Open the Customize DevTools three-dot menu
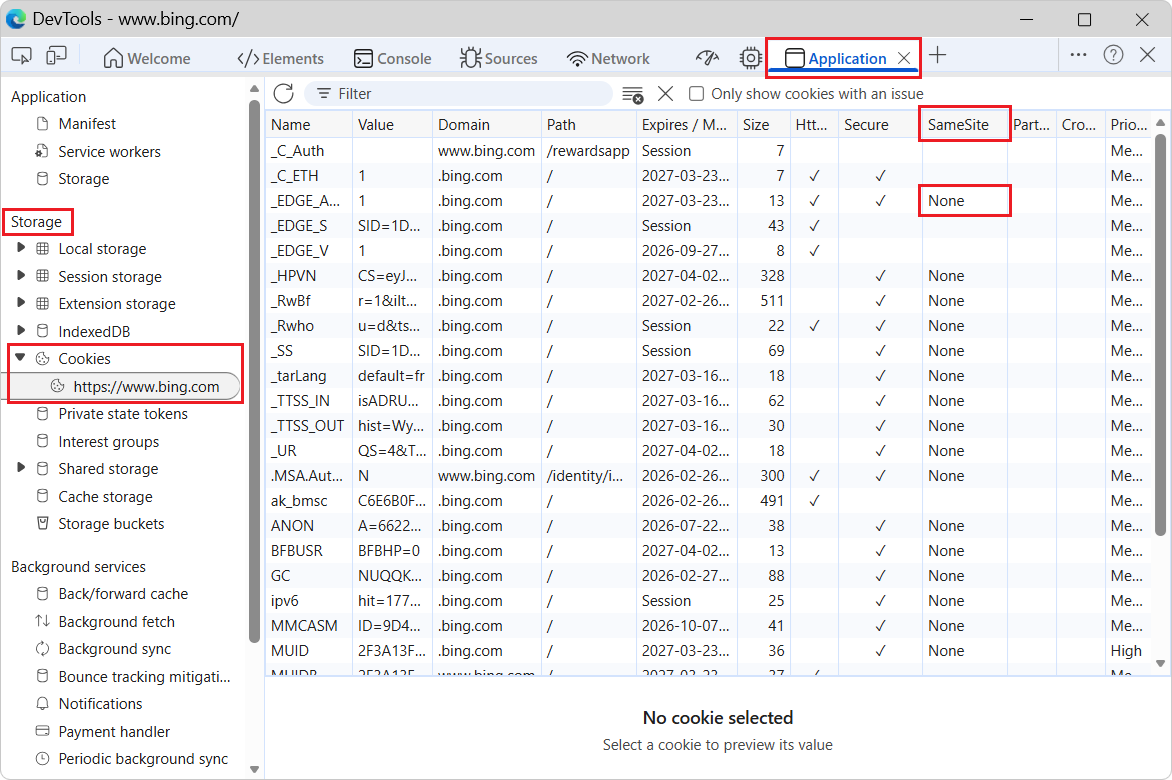This screenshot has width=1172, height=780. coord(1078,55)
